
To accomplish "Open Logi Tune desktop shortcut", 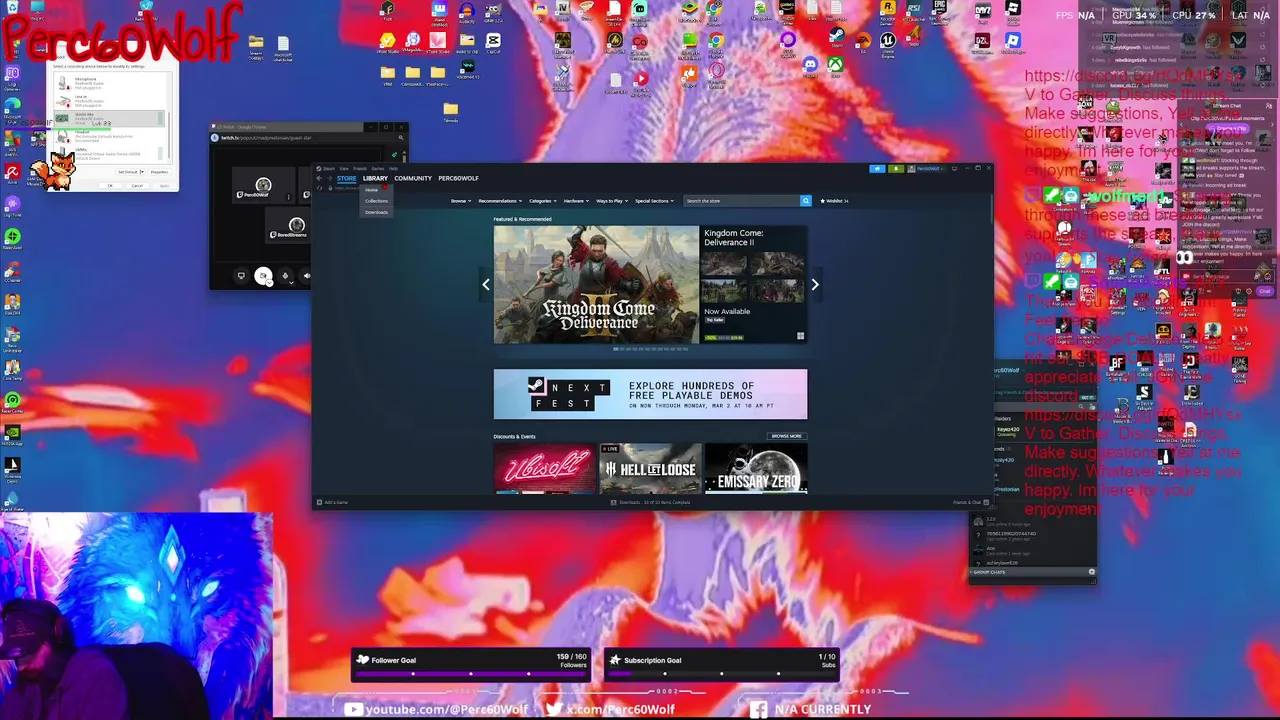I will pos(12,205).
